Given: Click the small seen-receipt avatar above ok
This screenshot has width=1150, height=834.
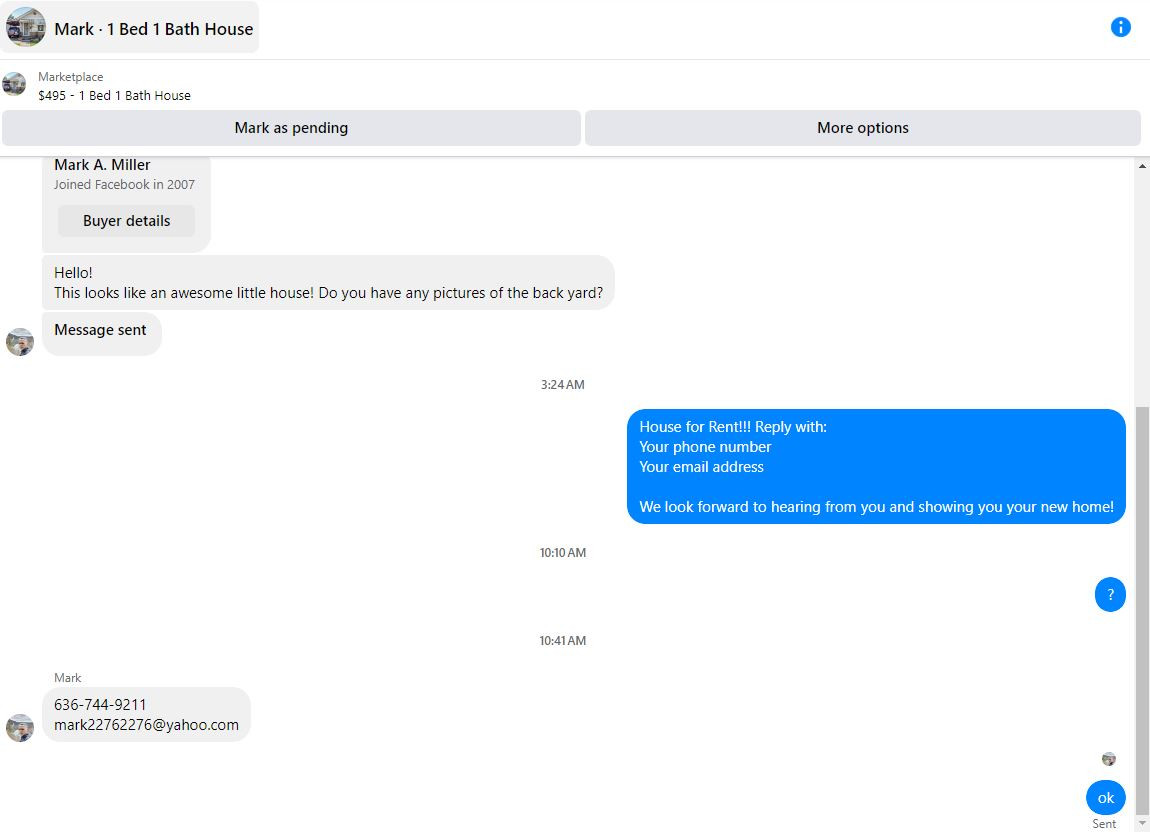Looking at the screenshot, I should pyautogui.click(x=1109, y=759).
